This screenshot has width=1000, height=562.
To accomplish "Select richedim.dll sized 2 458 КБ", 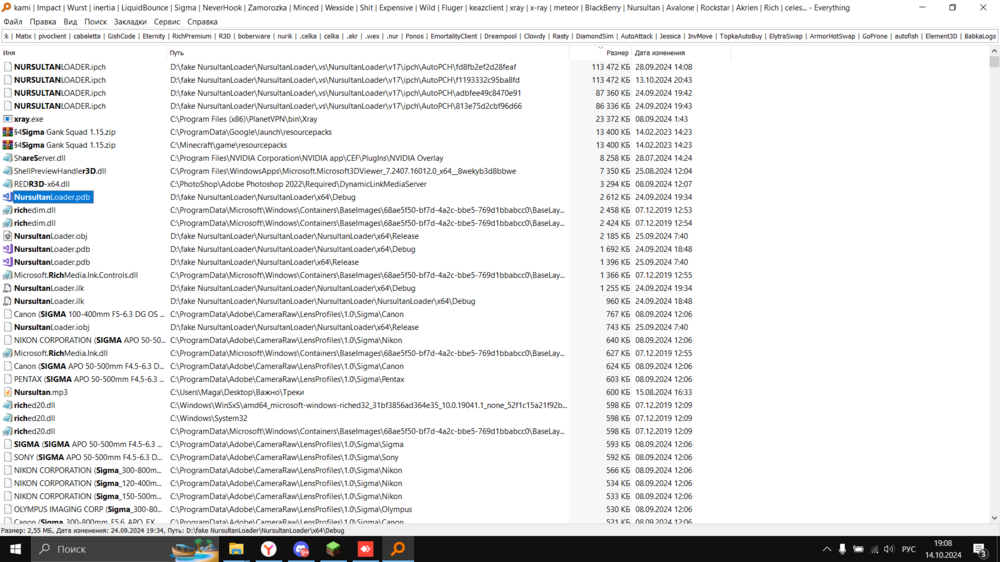I will pyautogui.click(x=34, y=210).
